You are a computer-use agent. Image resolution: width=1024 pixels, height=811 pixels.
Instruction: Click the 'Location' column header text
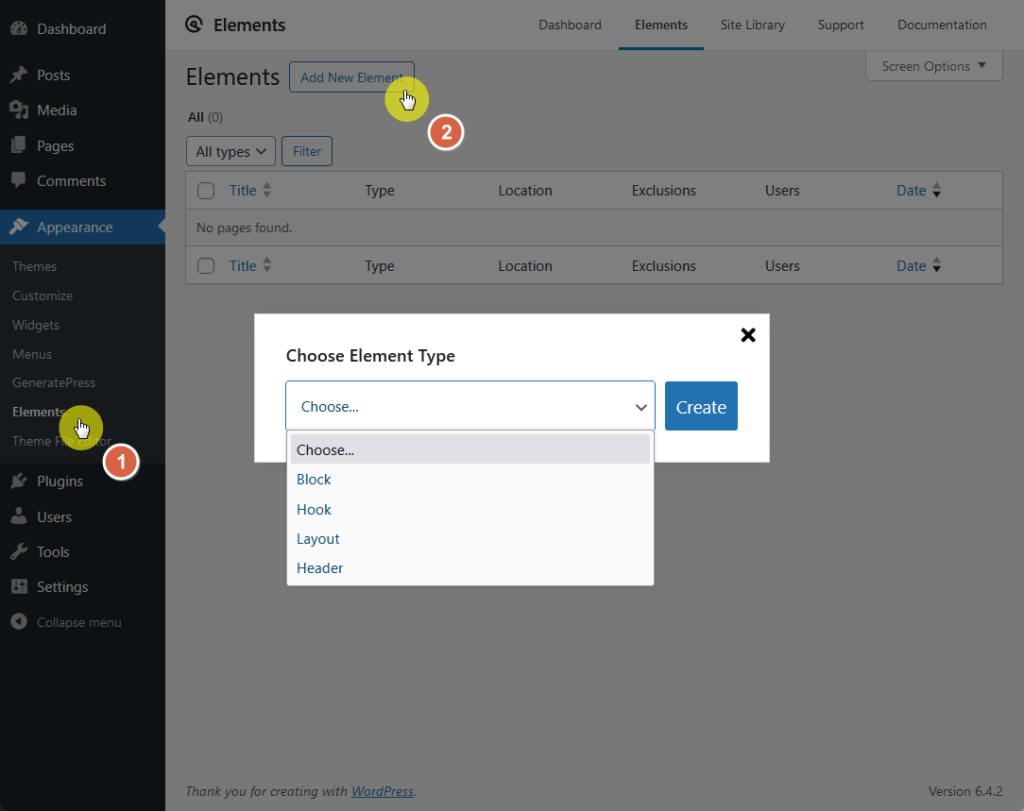pyautogui.click(x=525, y=191)
